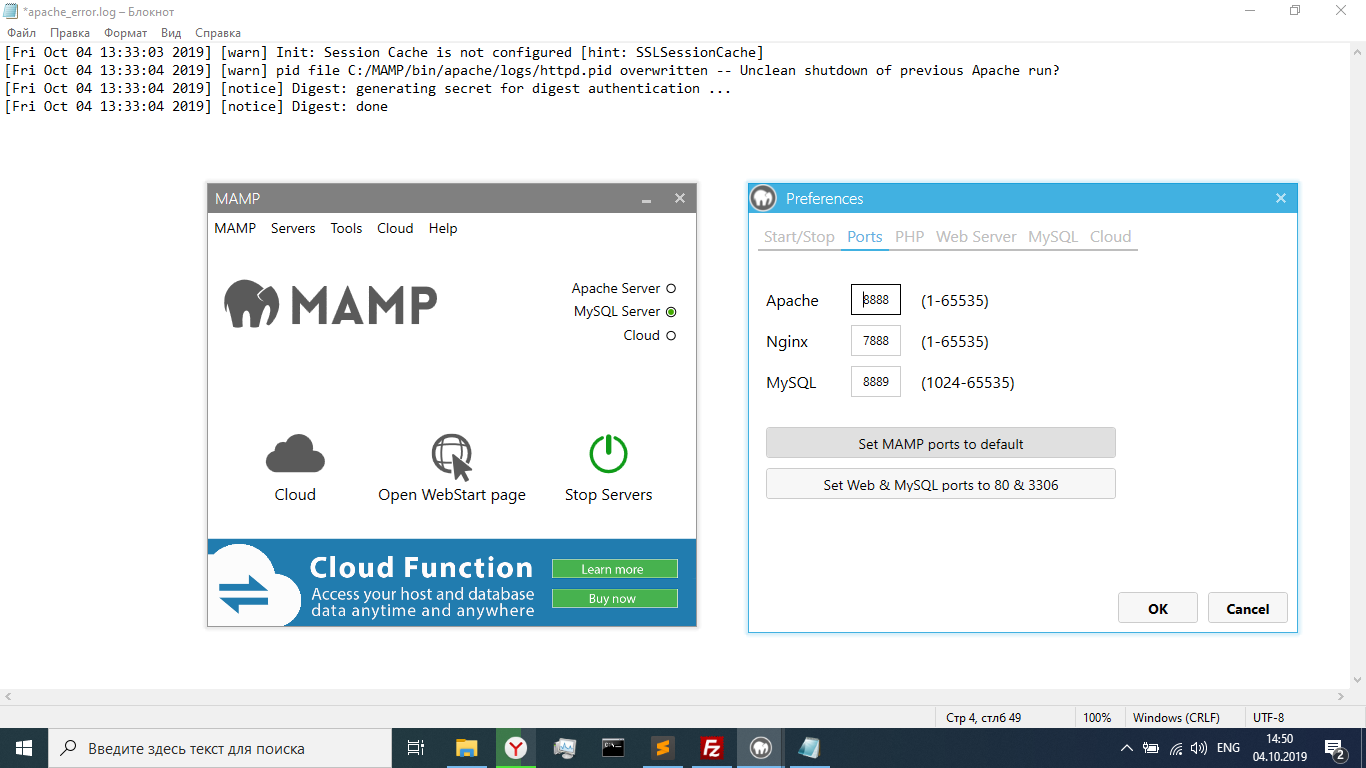Image resolution: width=1366 pixels, height=768 pixels.
Task: Click Set MAMP ports to default
Action: click(941, 443)
